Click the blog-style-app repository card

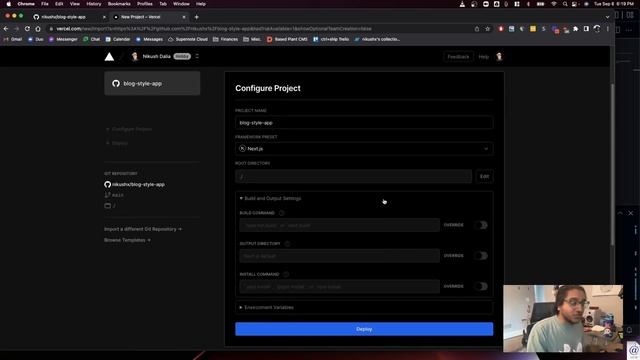pos(152,83)
